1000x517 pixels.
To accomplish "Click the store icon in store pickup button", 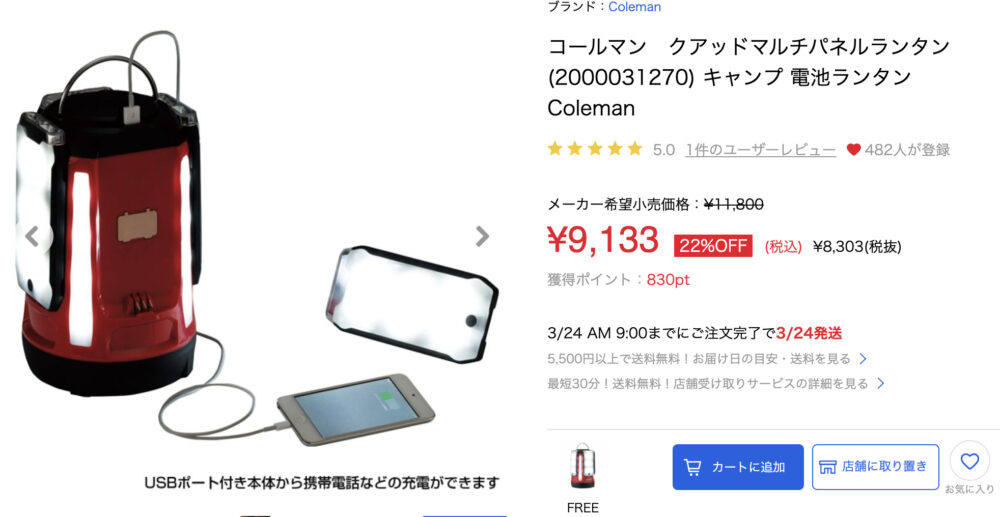I will click(827, 467).
